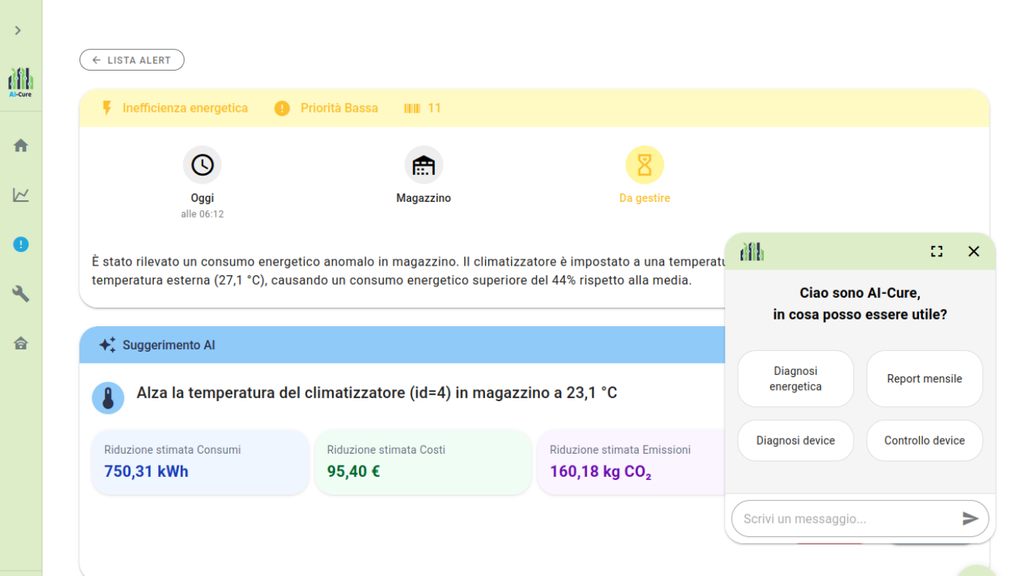Go back to Lista Alert
Image resolution: width=1024 pixels, height=576 pixels.
coord(132,60)
